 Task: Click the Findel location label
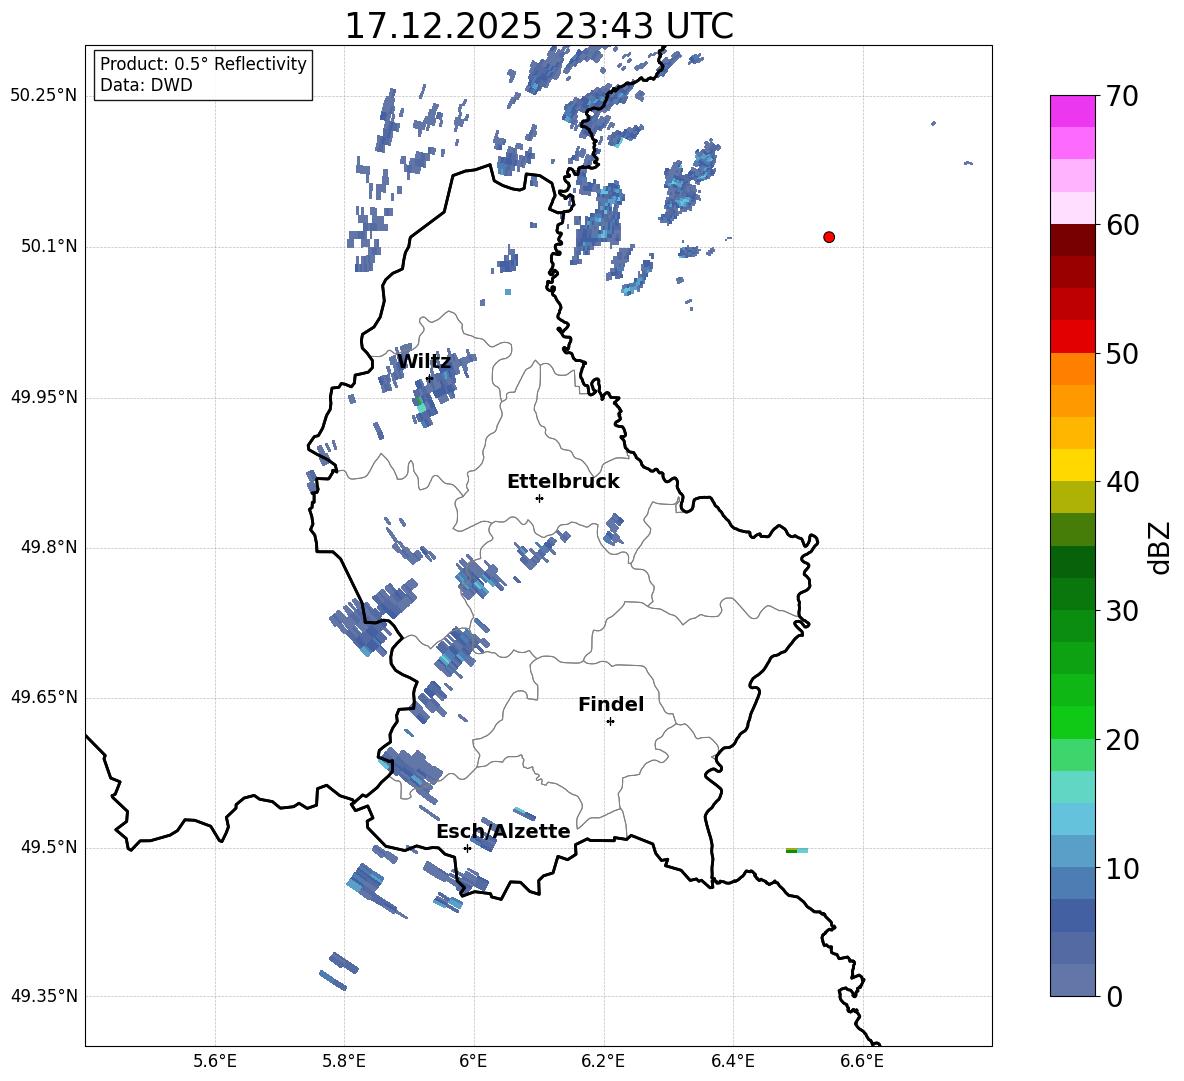611,704
